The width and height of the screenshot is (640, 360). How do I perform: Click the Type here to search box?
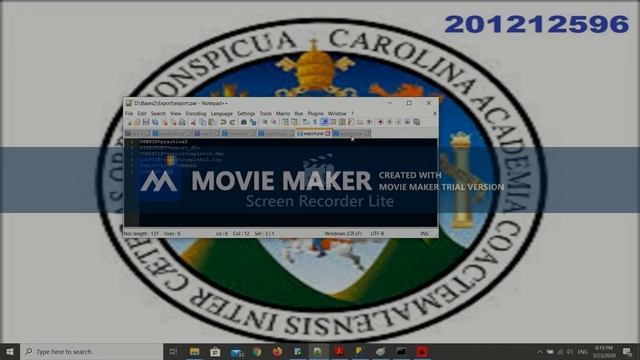click(x=91, y=351)
